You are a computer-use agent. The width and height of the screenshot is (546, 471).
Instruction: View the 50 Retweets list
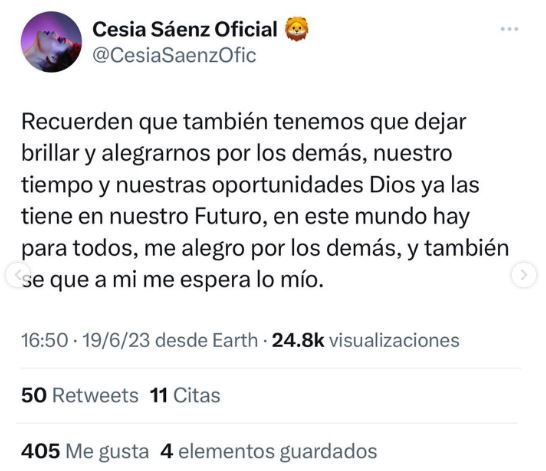point(80,395)
